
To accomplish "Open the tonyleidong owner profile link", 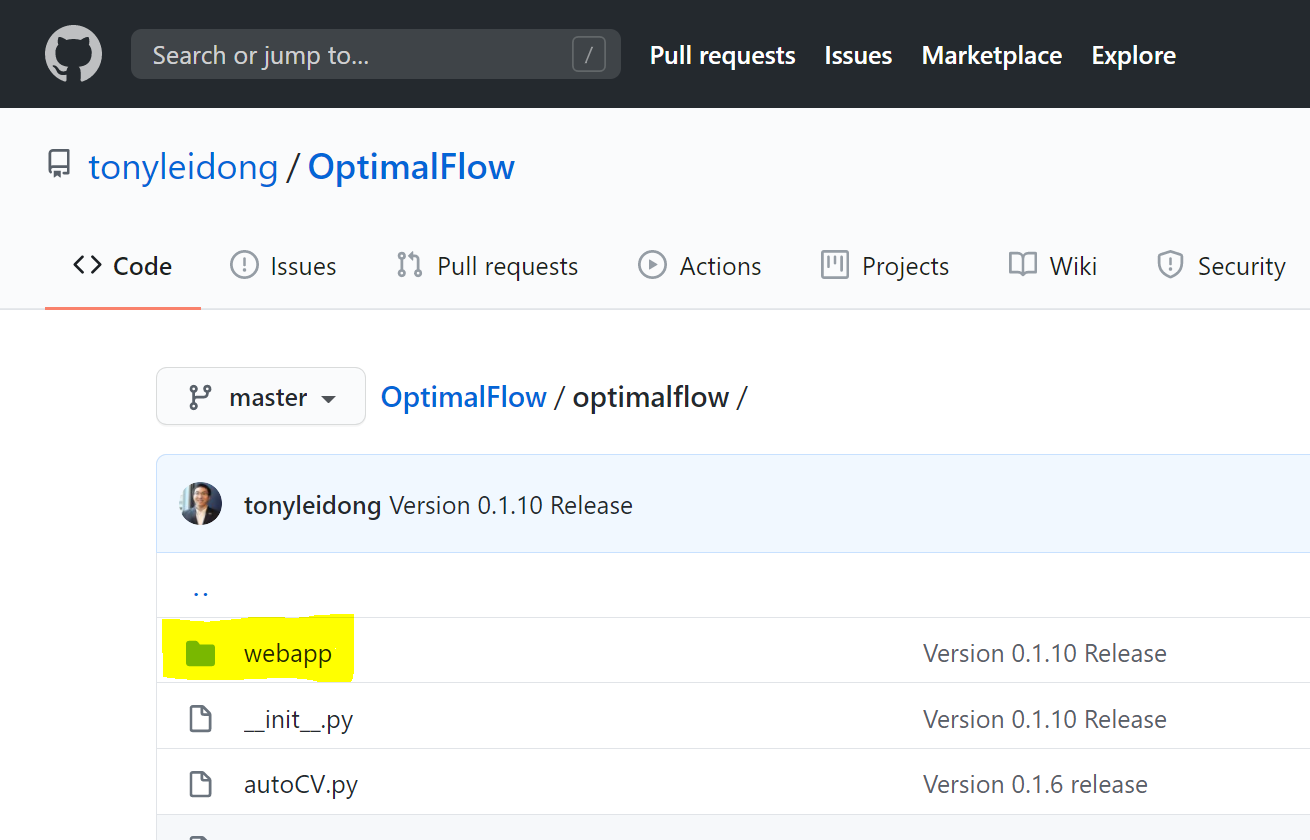I will coord(183,167).
